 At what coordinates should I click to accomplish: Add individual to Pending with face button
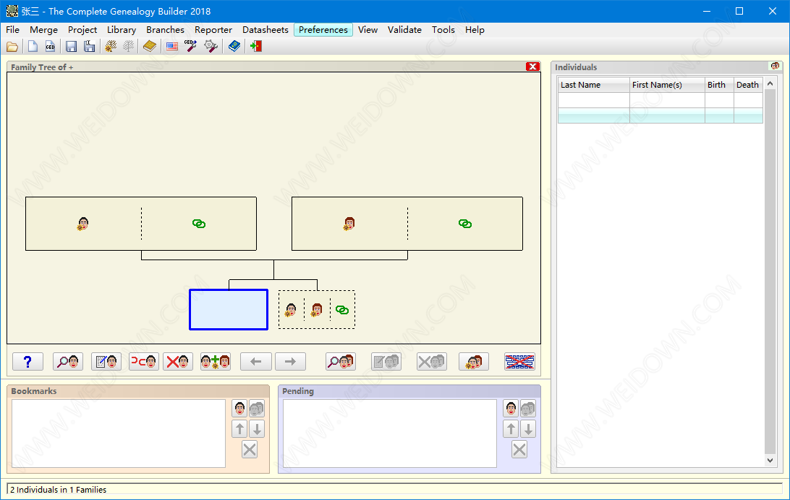click(511, 408)
